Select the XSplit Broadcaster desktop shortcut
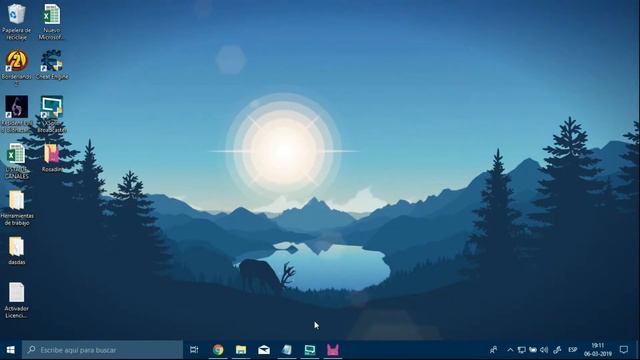Image resolution: width=640 pixels, height=360 pixels. point(51,114)
